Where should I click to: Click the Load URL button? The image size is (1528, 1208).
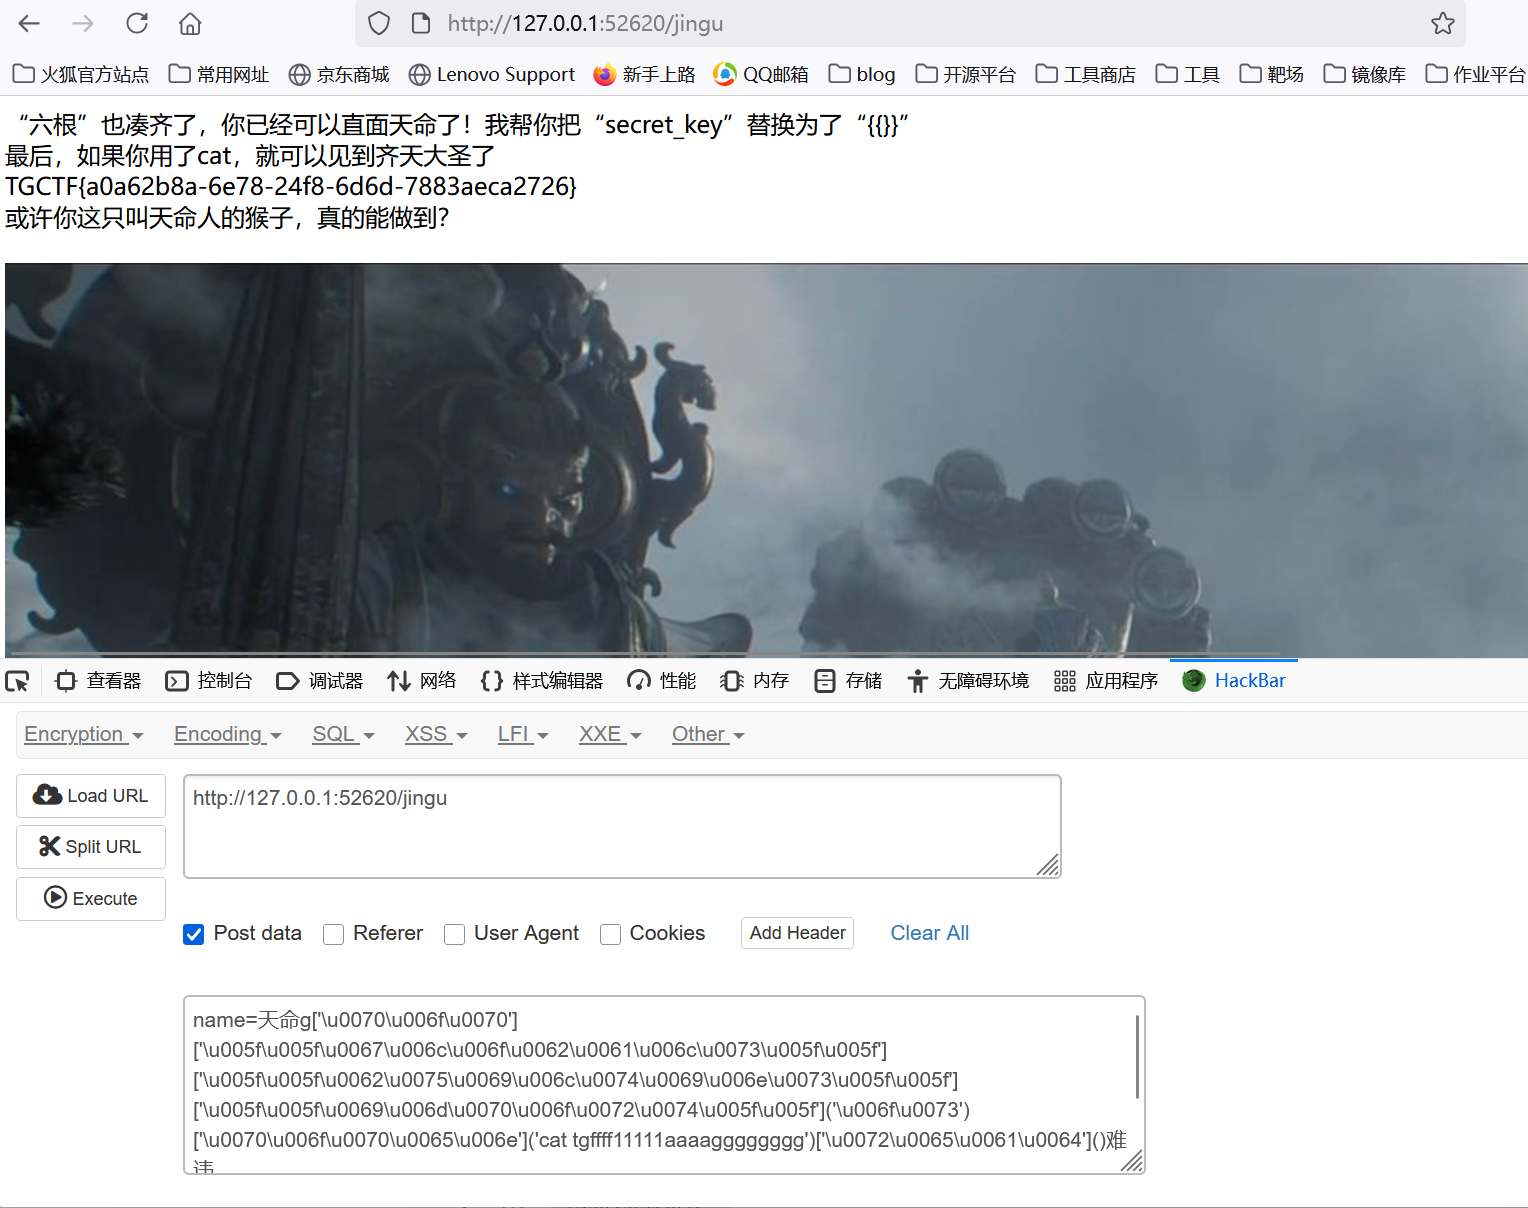[91, 795]
